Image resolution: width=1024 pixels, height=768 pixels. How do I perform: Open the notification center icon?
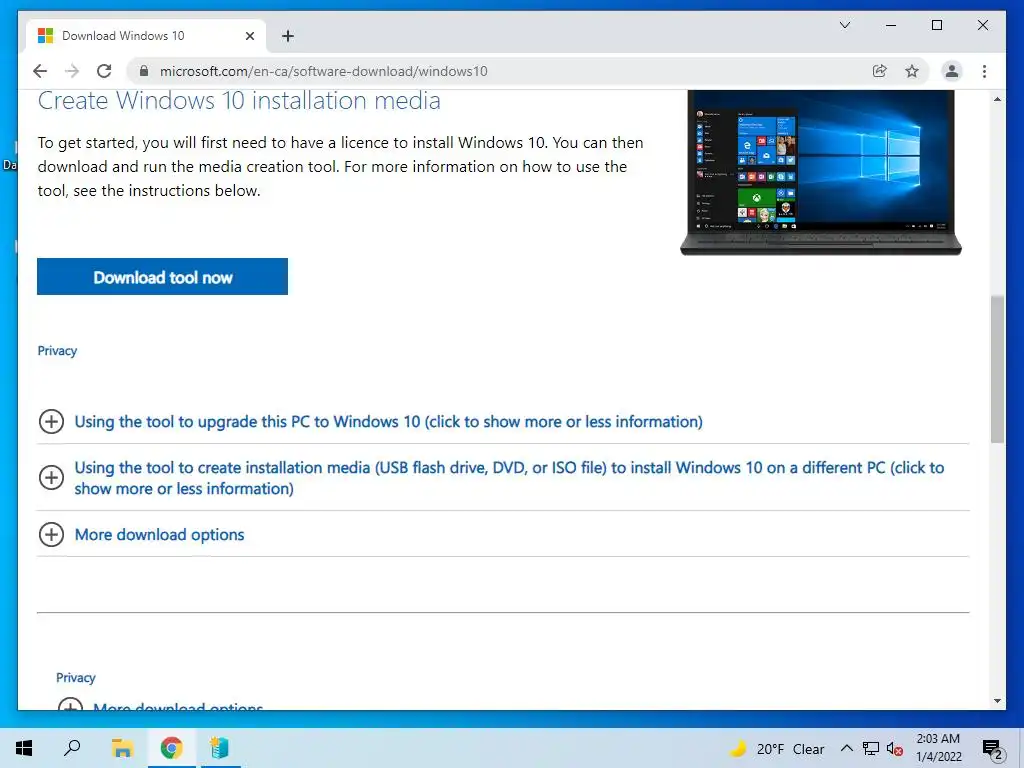tap(992, 749)
